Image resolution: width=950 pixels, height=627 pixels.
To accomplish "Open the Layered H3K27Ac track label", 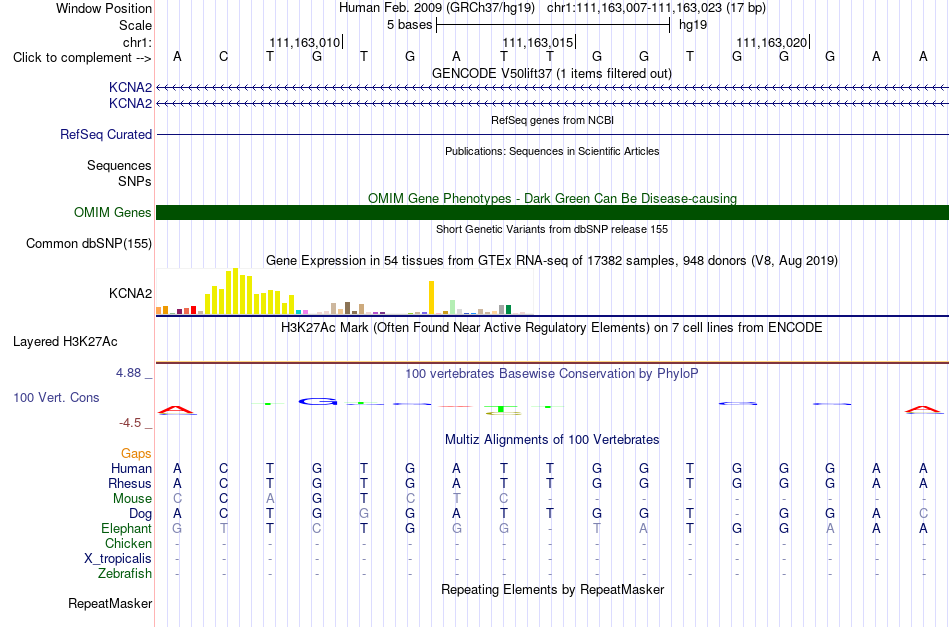I will coord(65,342).
